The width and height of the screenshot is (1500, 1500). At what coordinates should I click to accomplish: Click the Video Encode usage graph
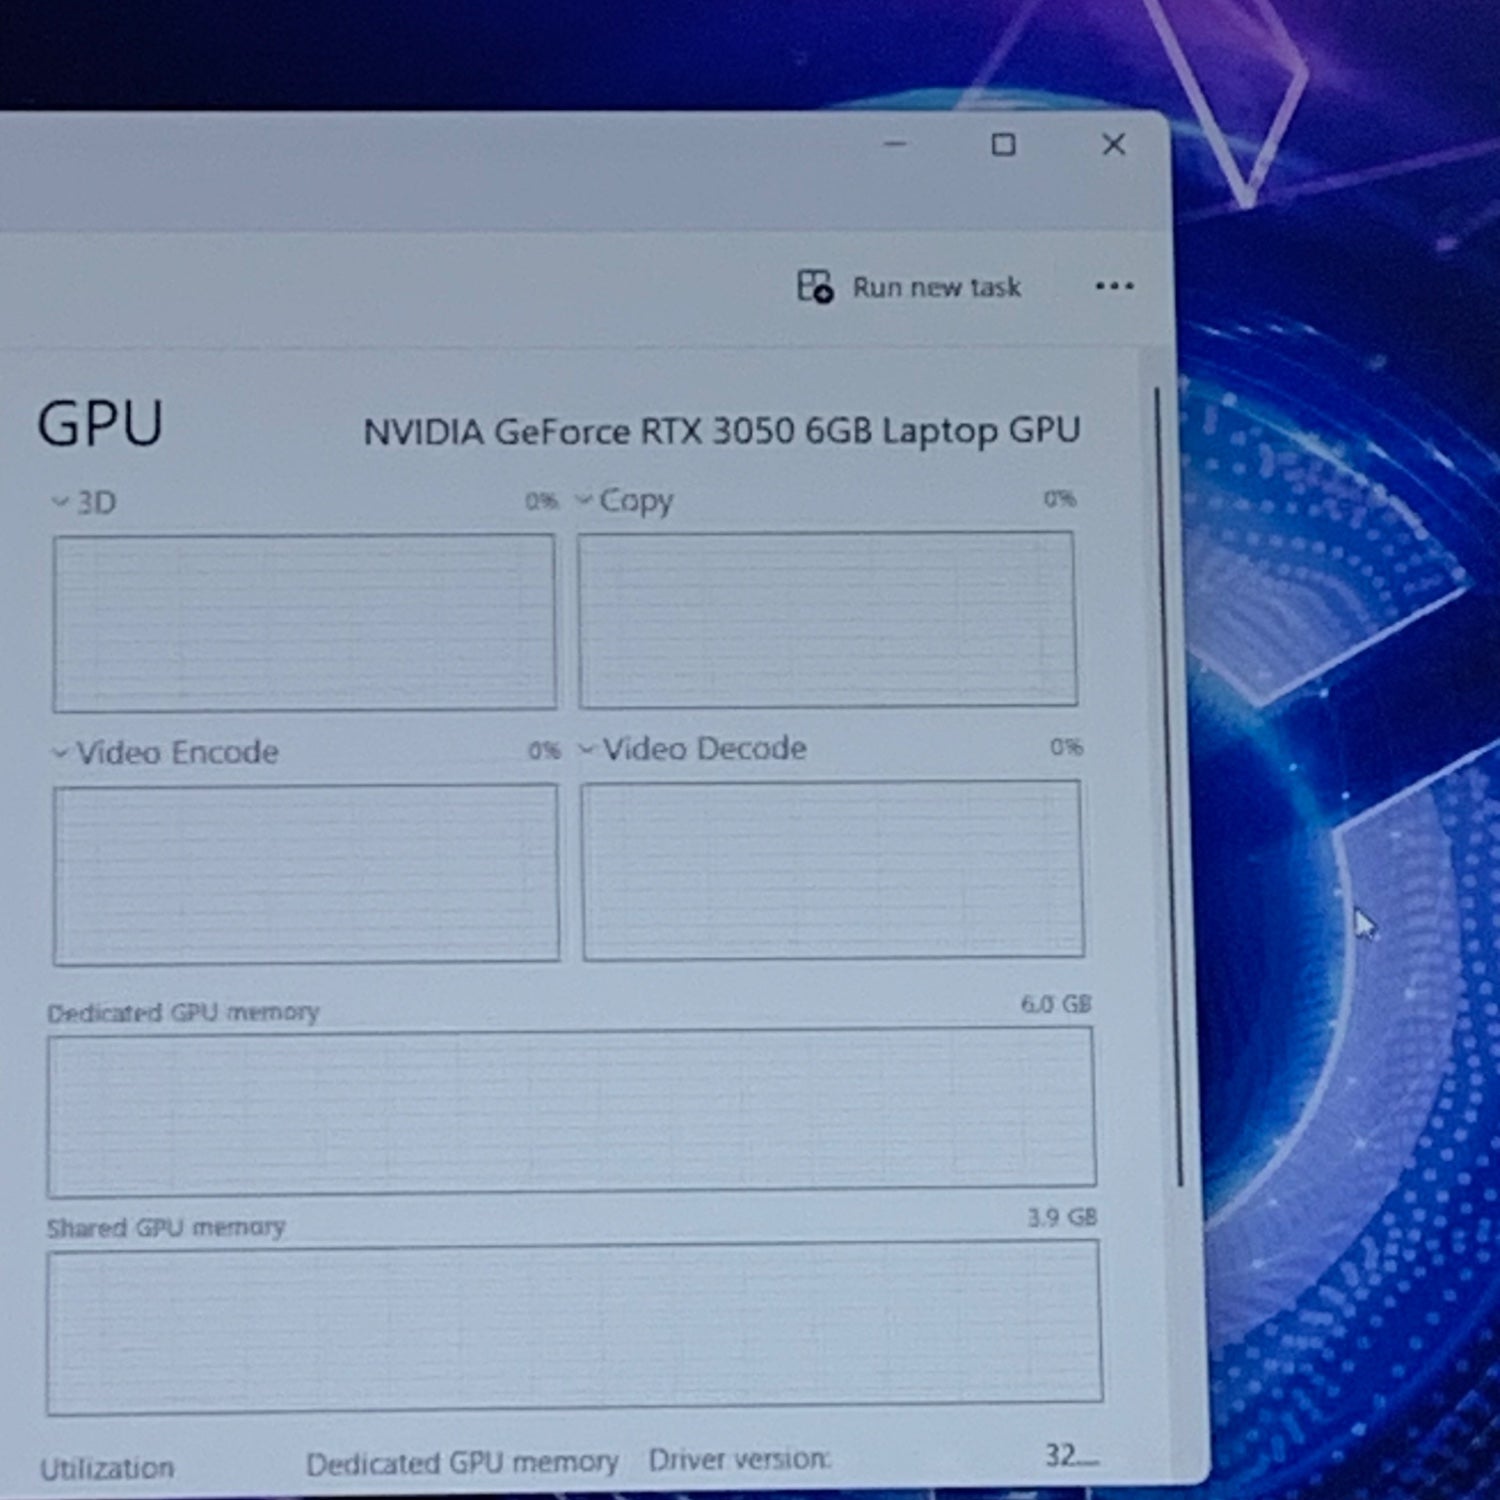pyautogui.click(x=306, y=874)
